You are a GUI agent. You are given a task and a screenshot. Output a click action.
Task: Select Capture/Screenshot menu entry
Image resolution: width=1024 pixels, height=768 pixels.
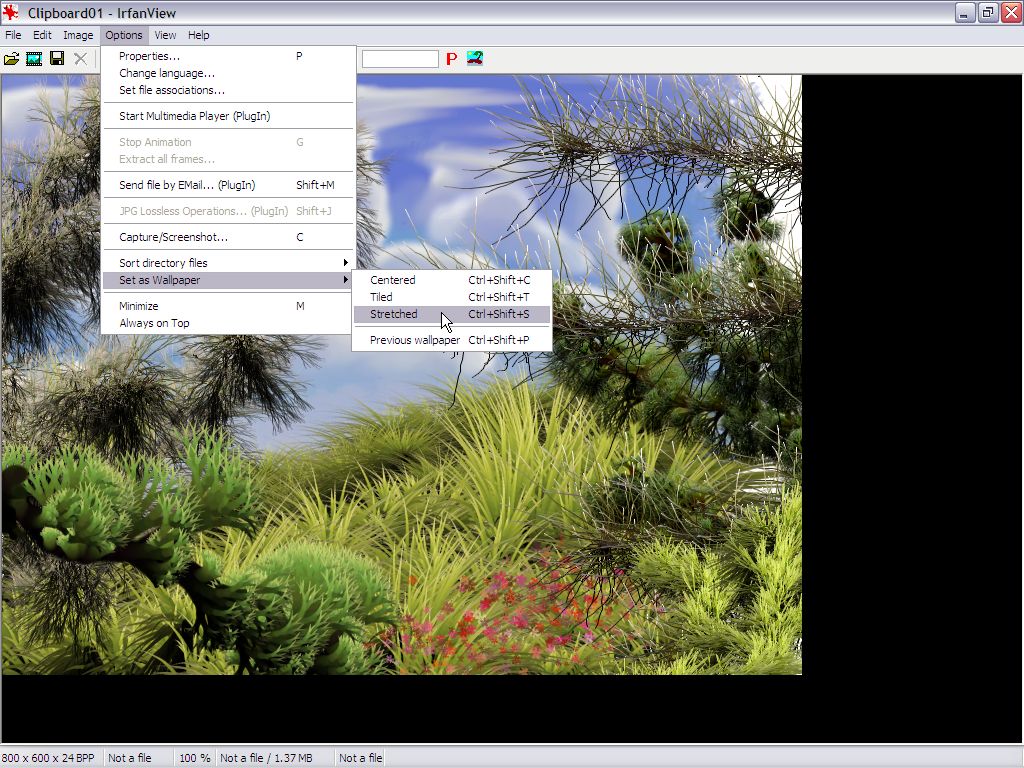173,237
